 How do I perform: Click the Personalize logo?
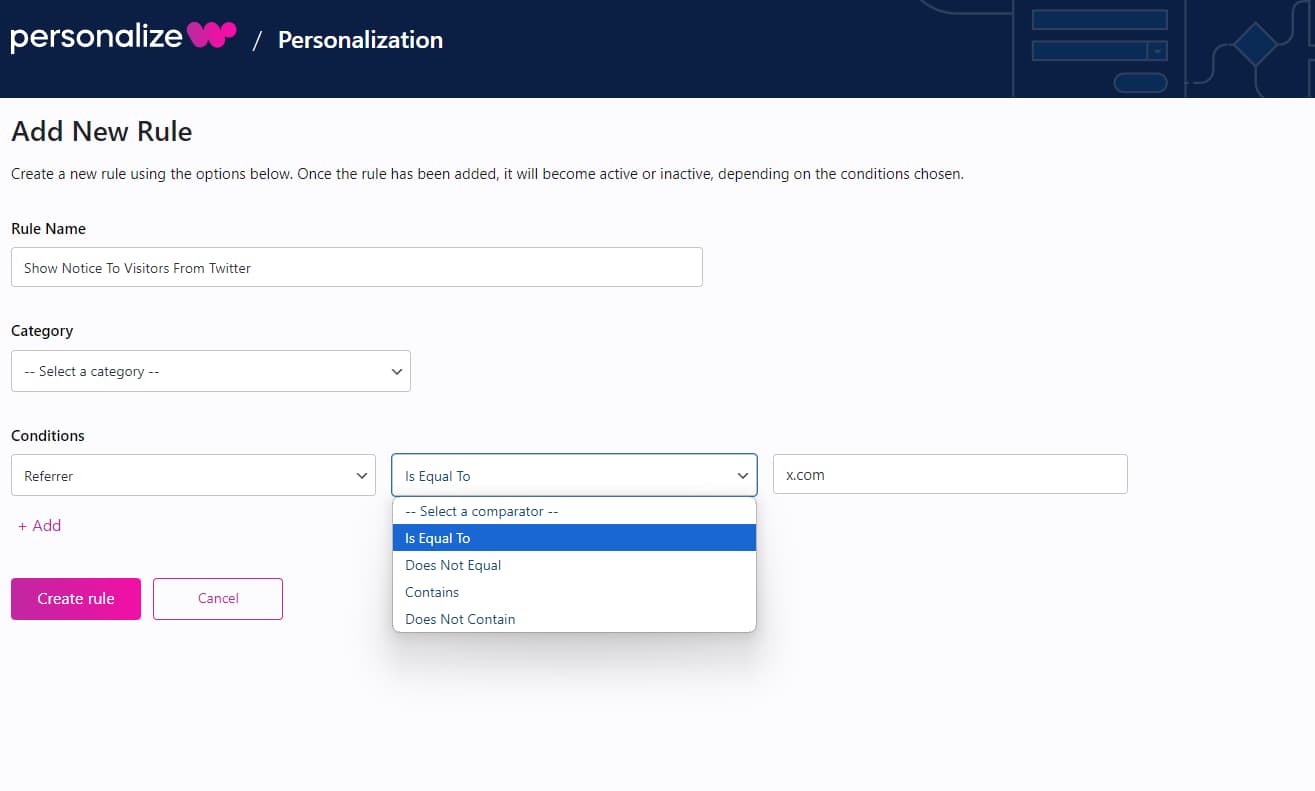tap(123, 38)
